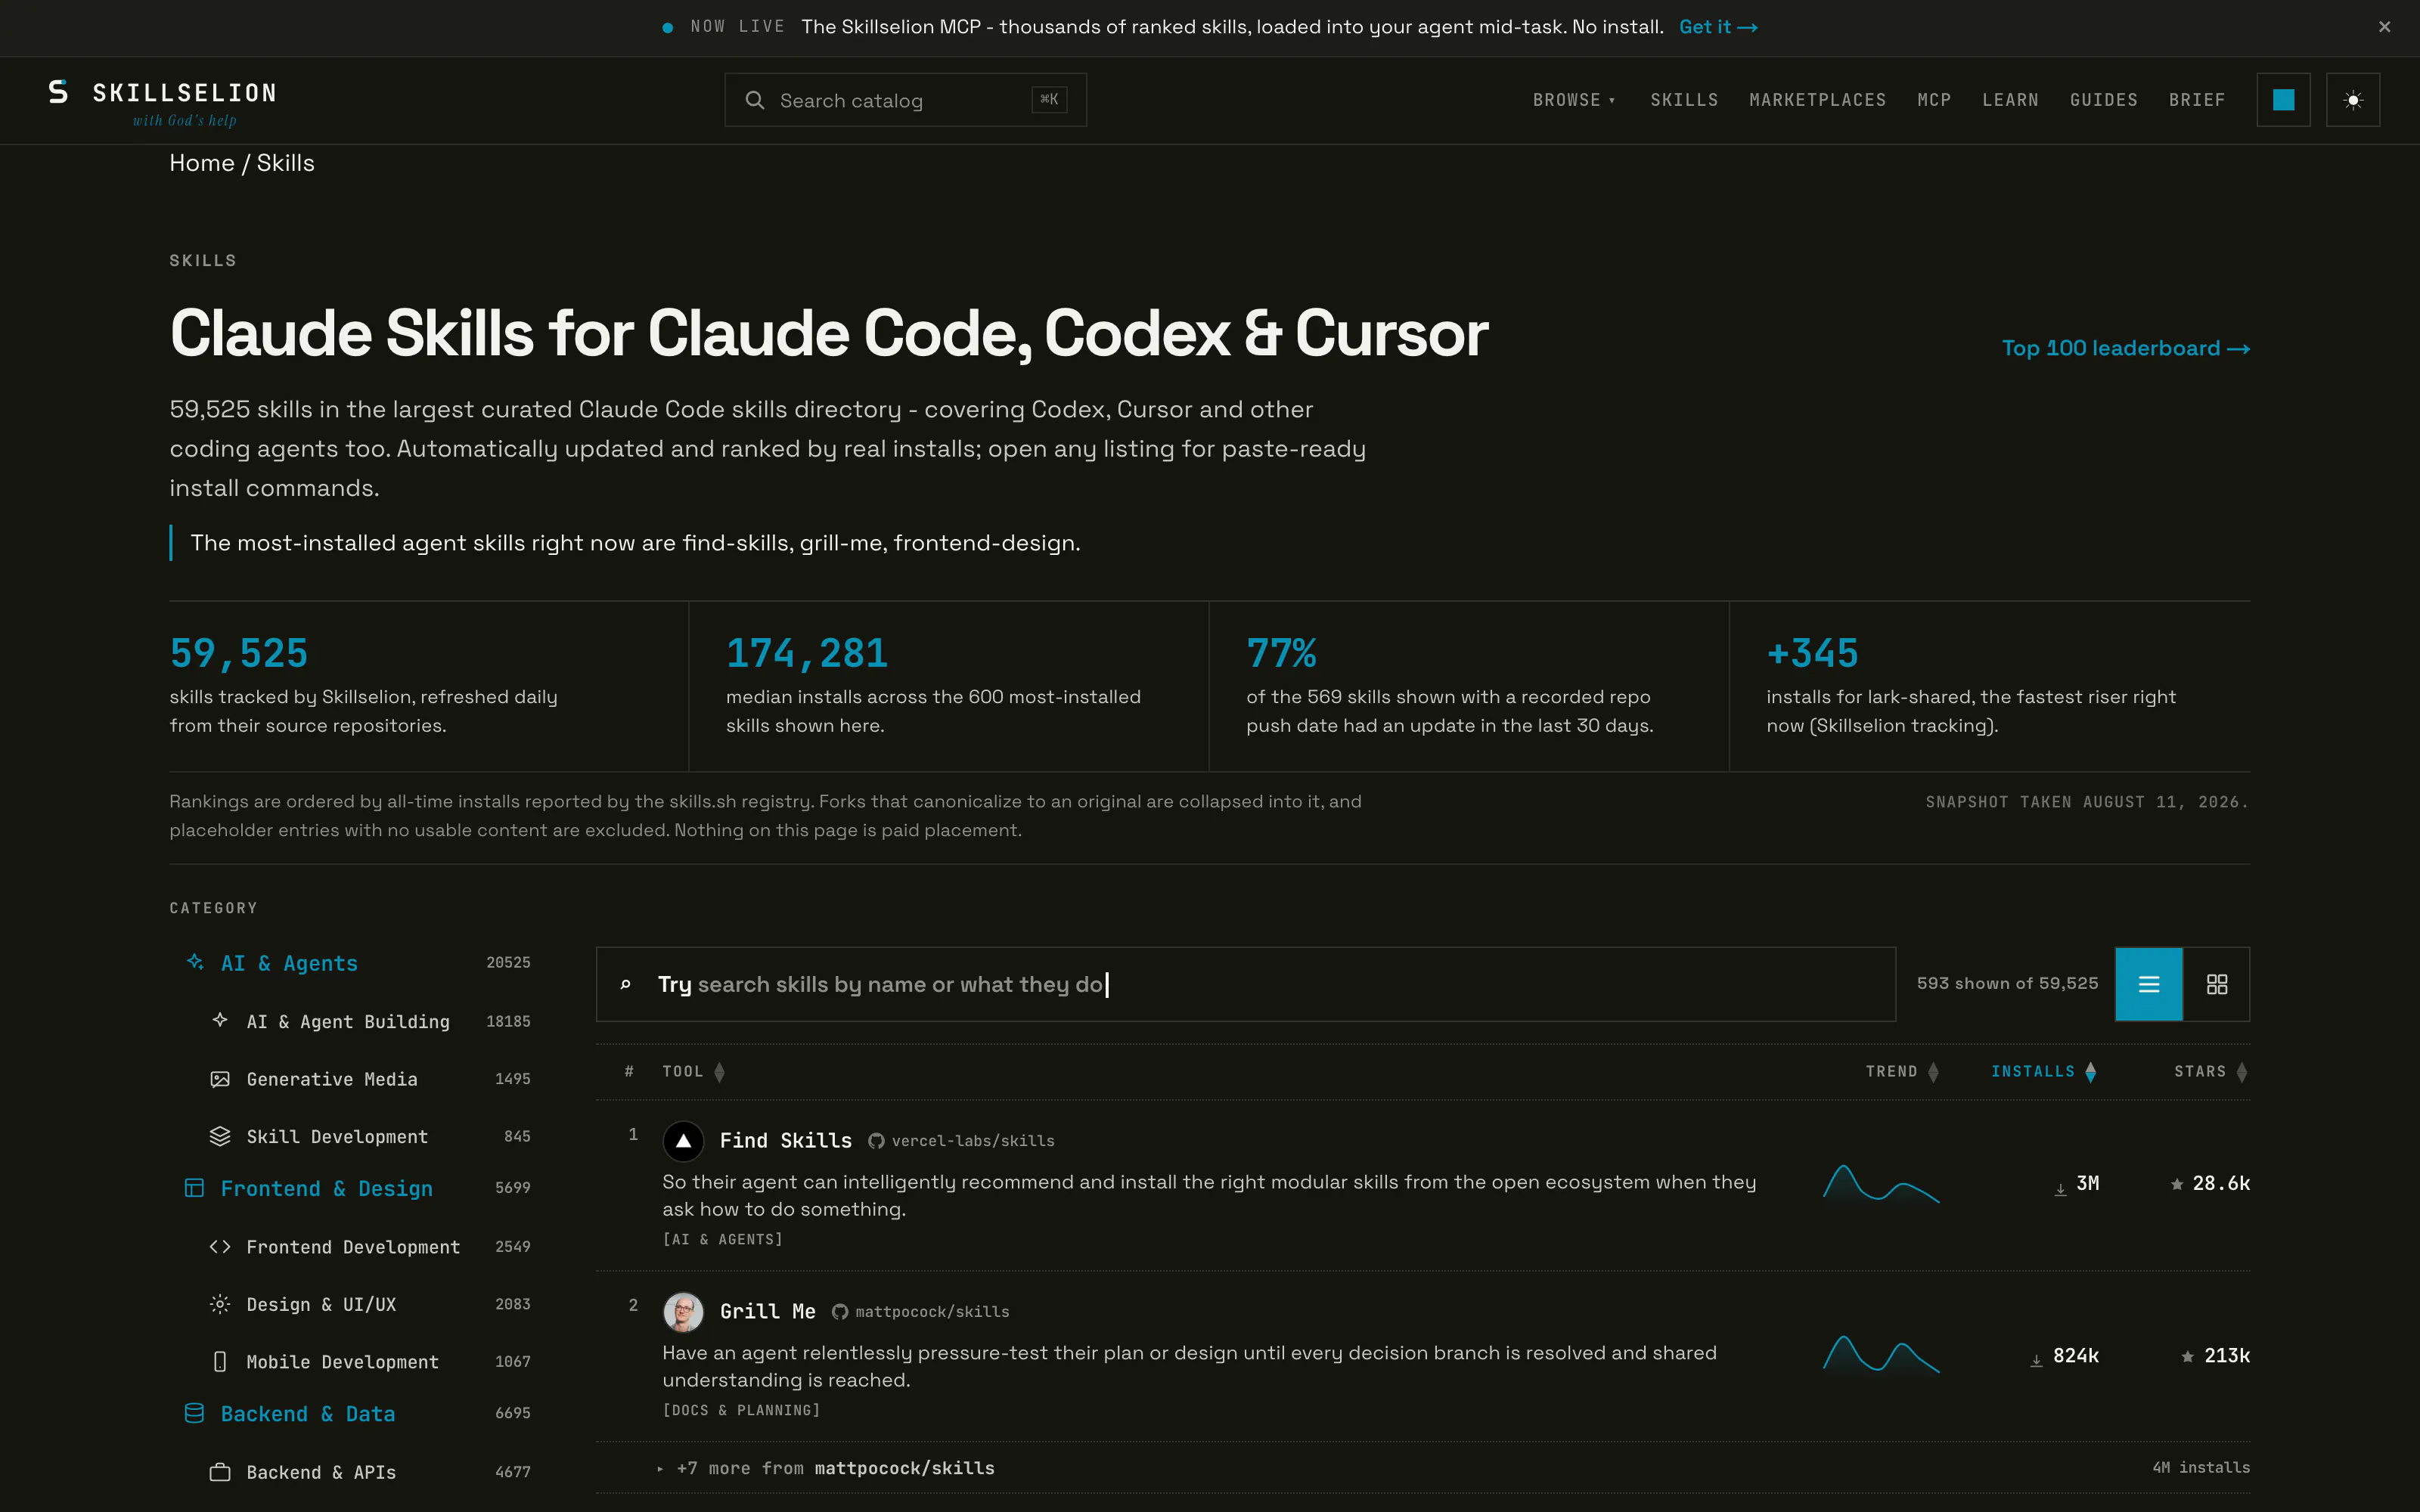This screenshot has width=2420, height=1512.
Task: Click the ⌘K shortcut badge
Action: (1049, 99)
